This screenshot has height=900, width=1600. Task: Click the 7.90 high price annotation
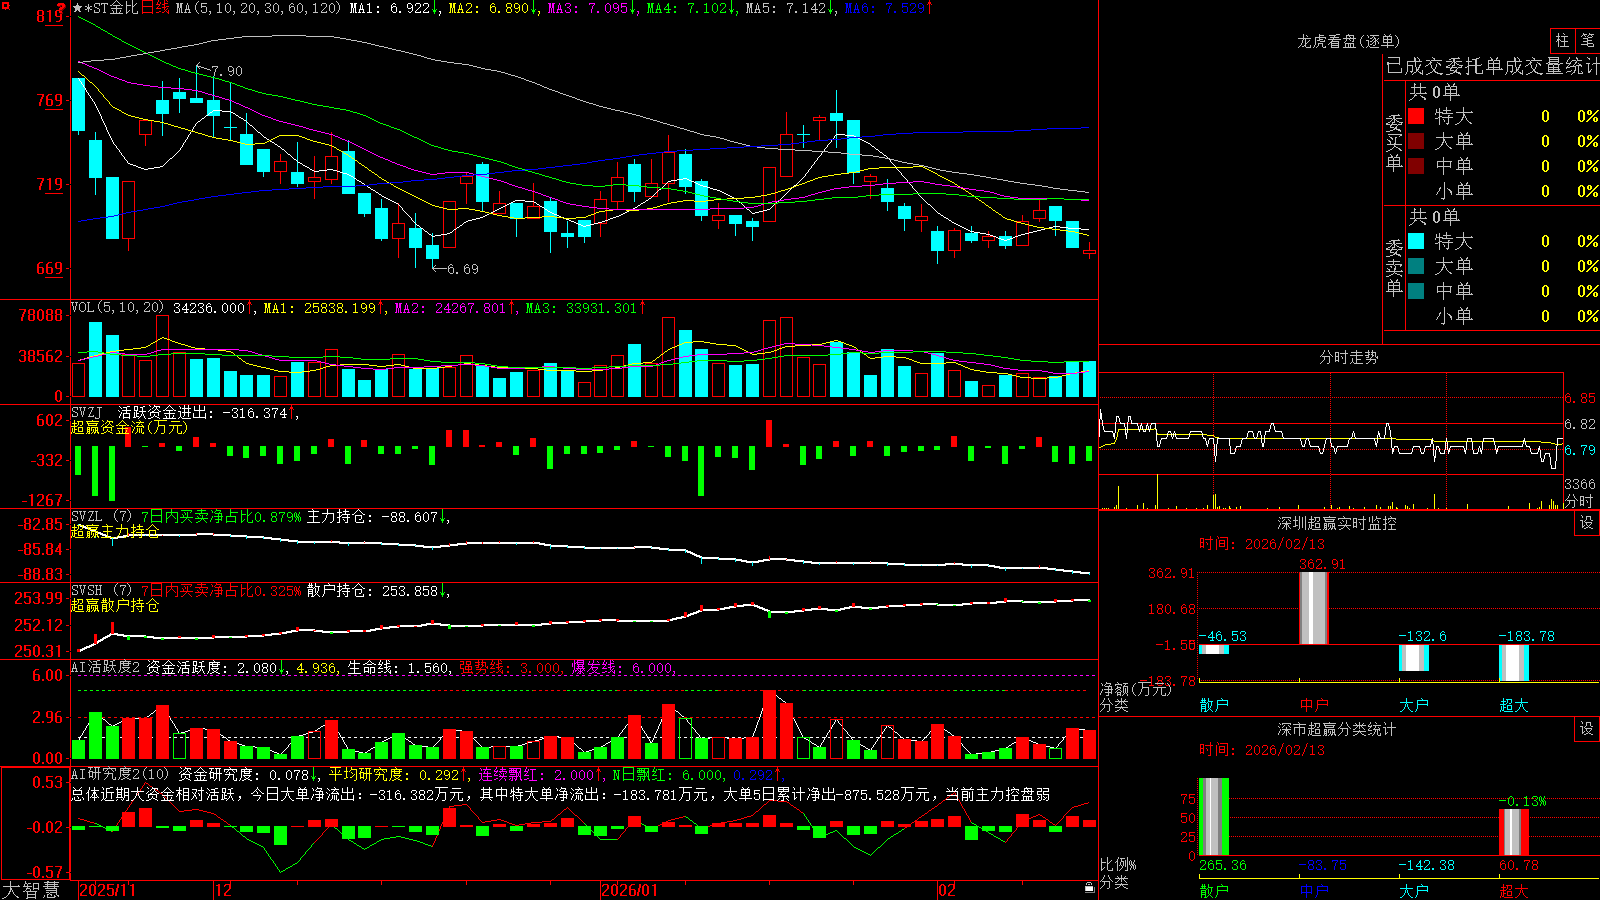click(226, 71)
